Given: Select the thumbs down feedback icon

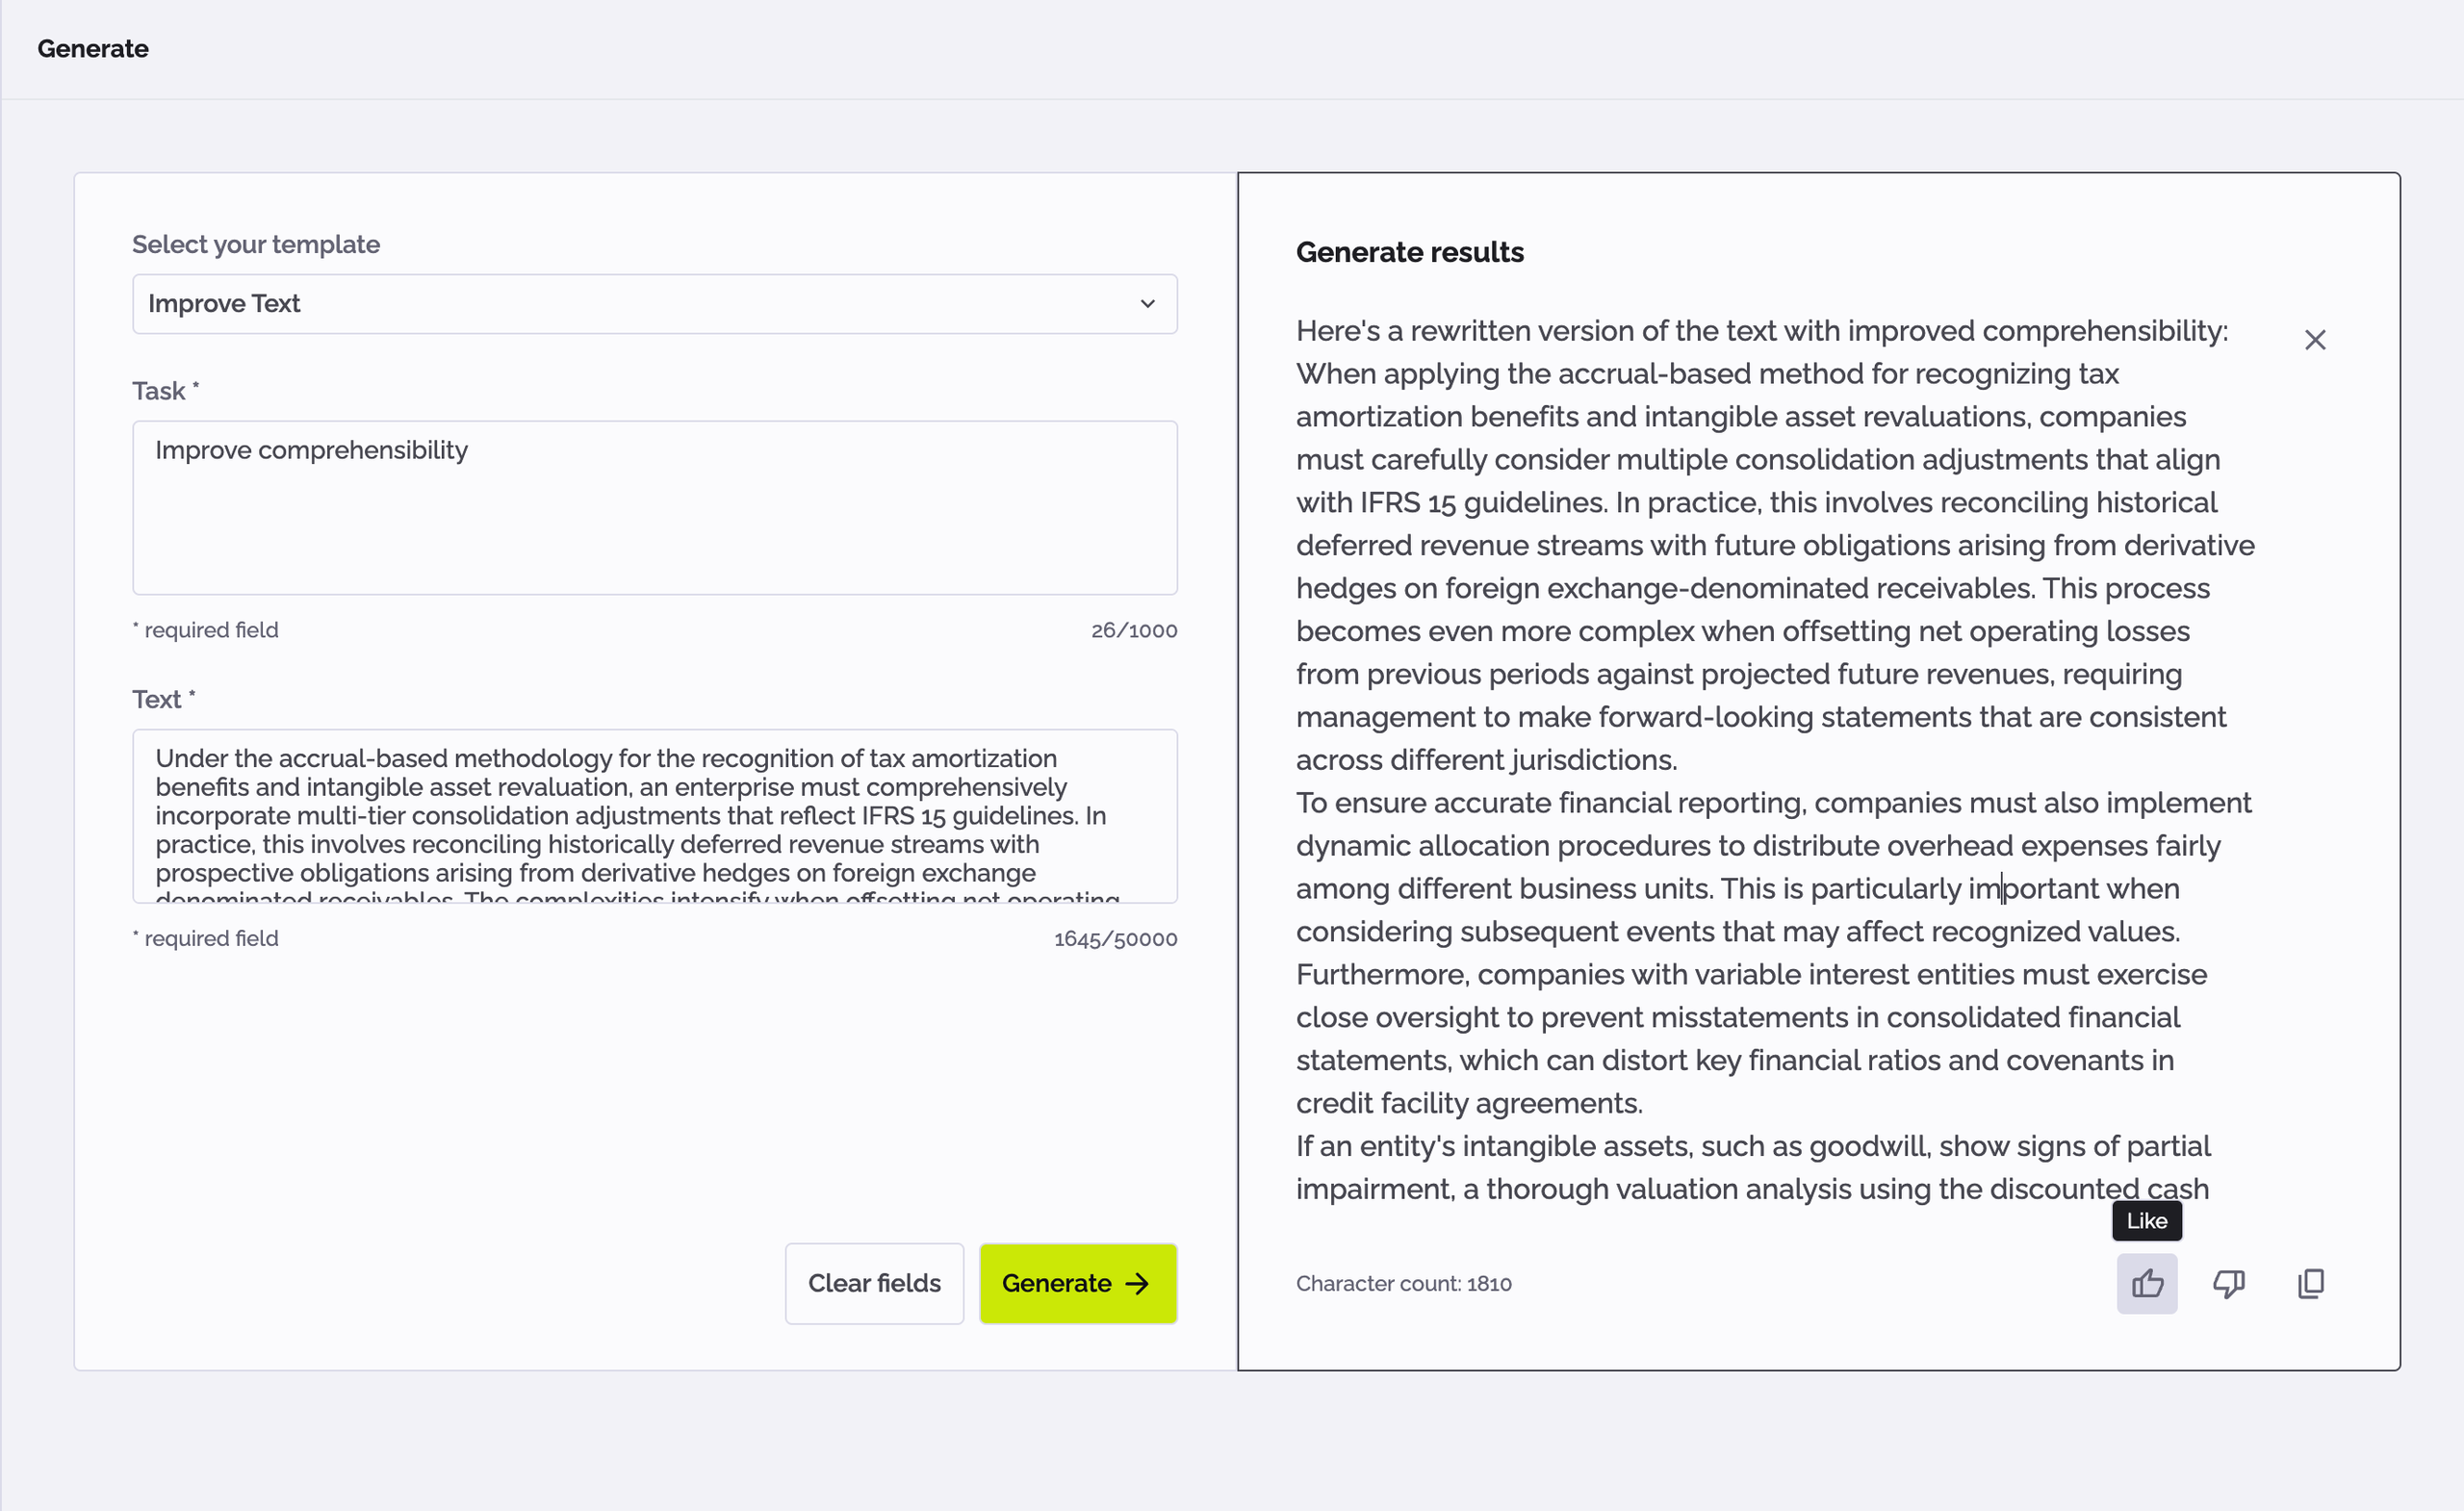Looking at the screenshot, I should tap(2228, 1283).
